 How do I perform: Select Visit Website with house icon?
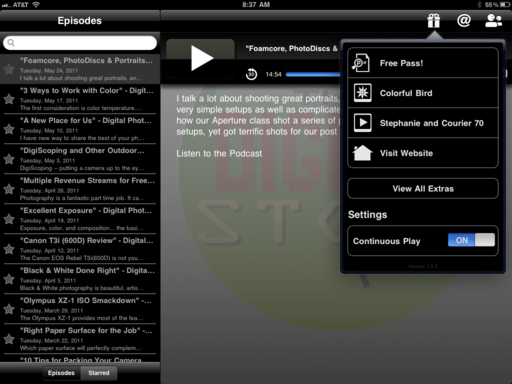pos(423,153)
